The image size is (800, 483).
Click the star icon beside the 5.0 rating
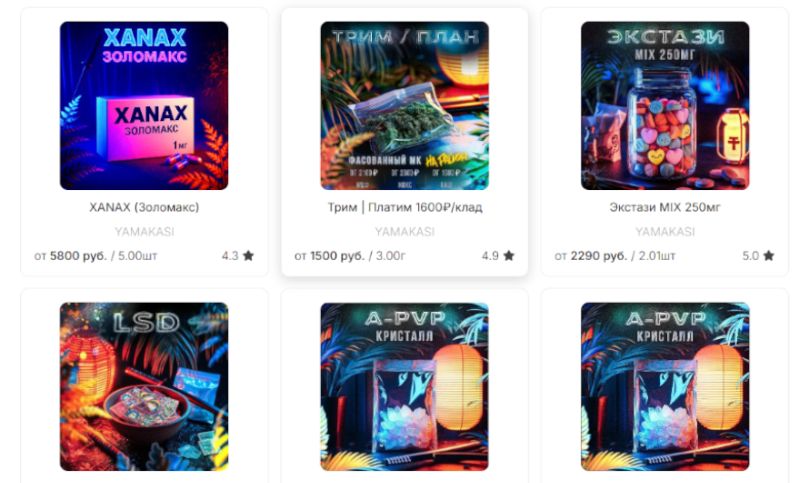pyautogui.click(x=769, y=256)
